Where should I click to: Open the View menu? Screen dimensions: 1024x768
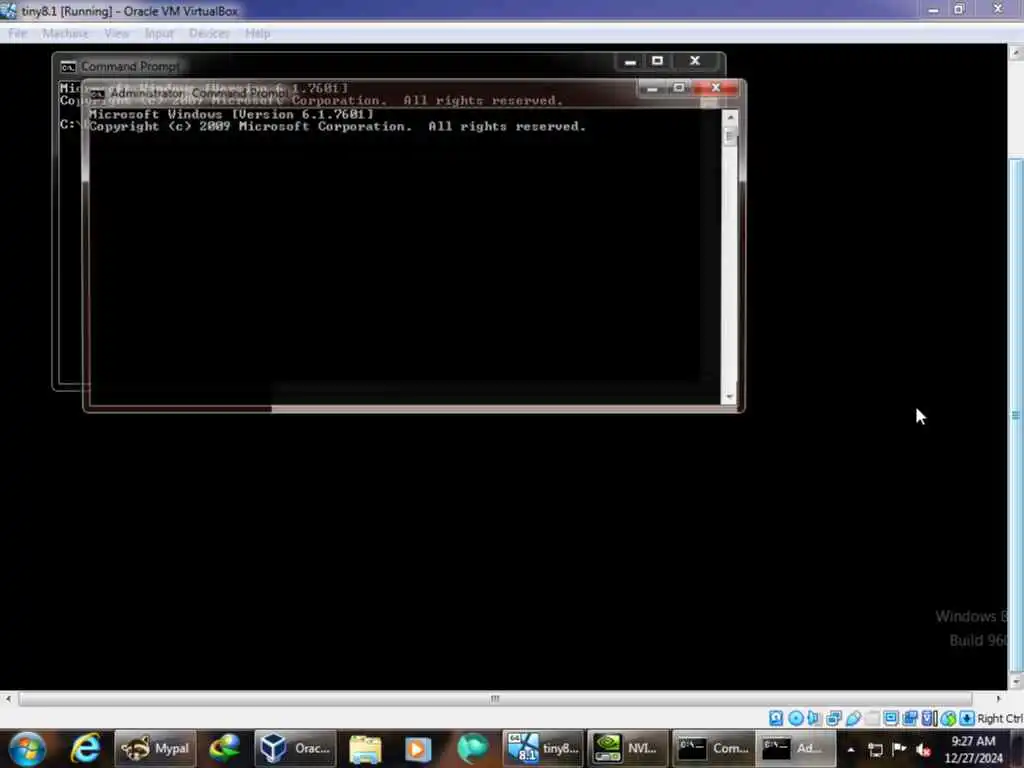tap(117, 33)
